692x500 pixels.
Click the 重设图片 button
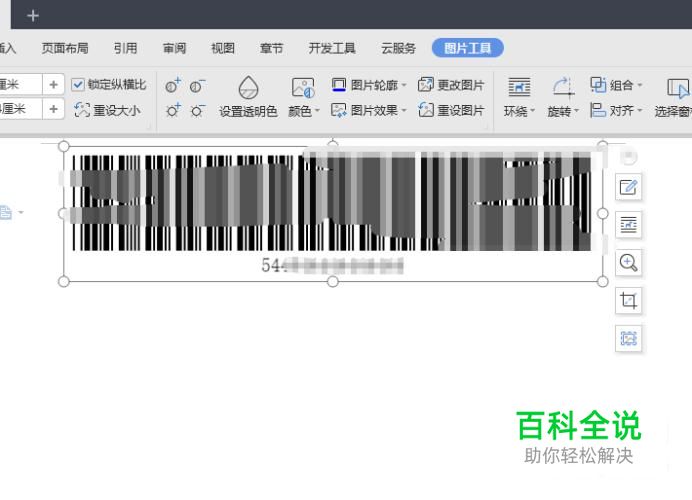tap(451, 110)
